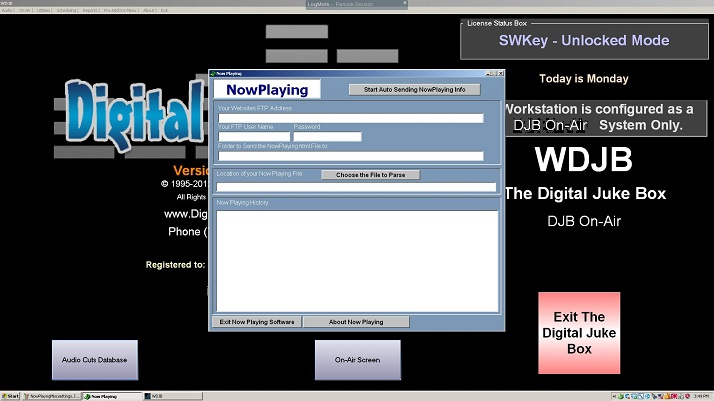Click inside the Now Playing History box

(357, 260)
